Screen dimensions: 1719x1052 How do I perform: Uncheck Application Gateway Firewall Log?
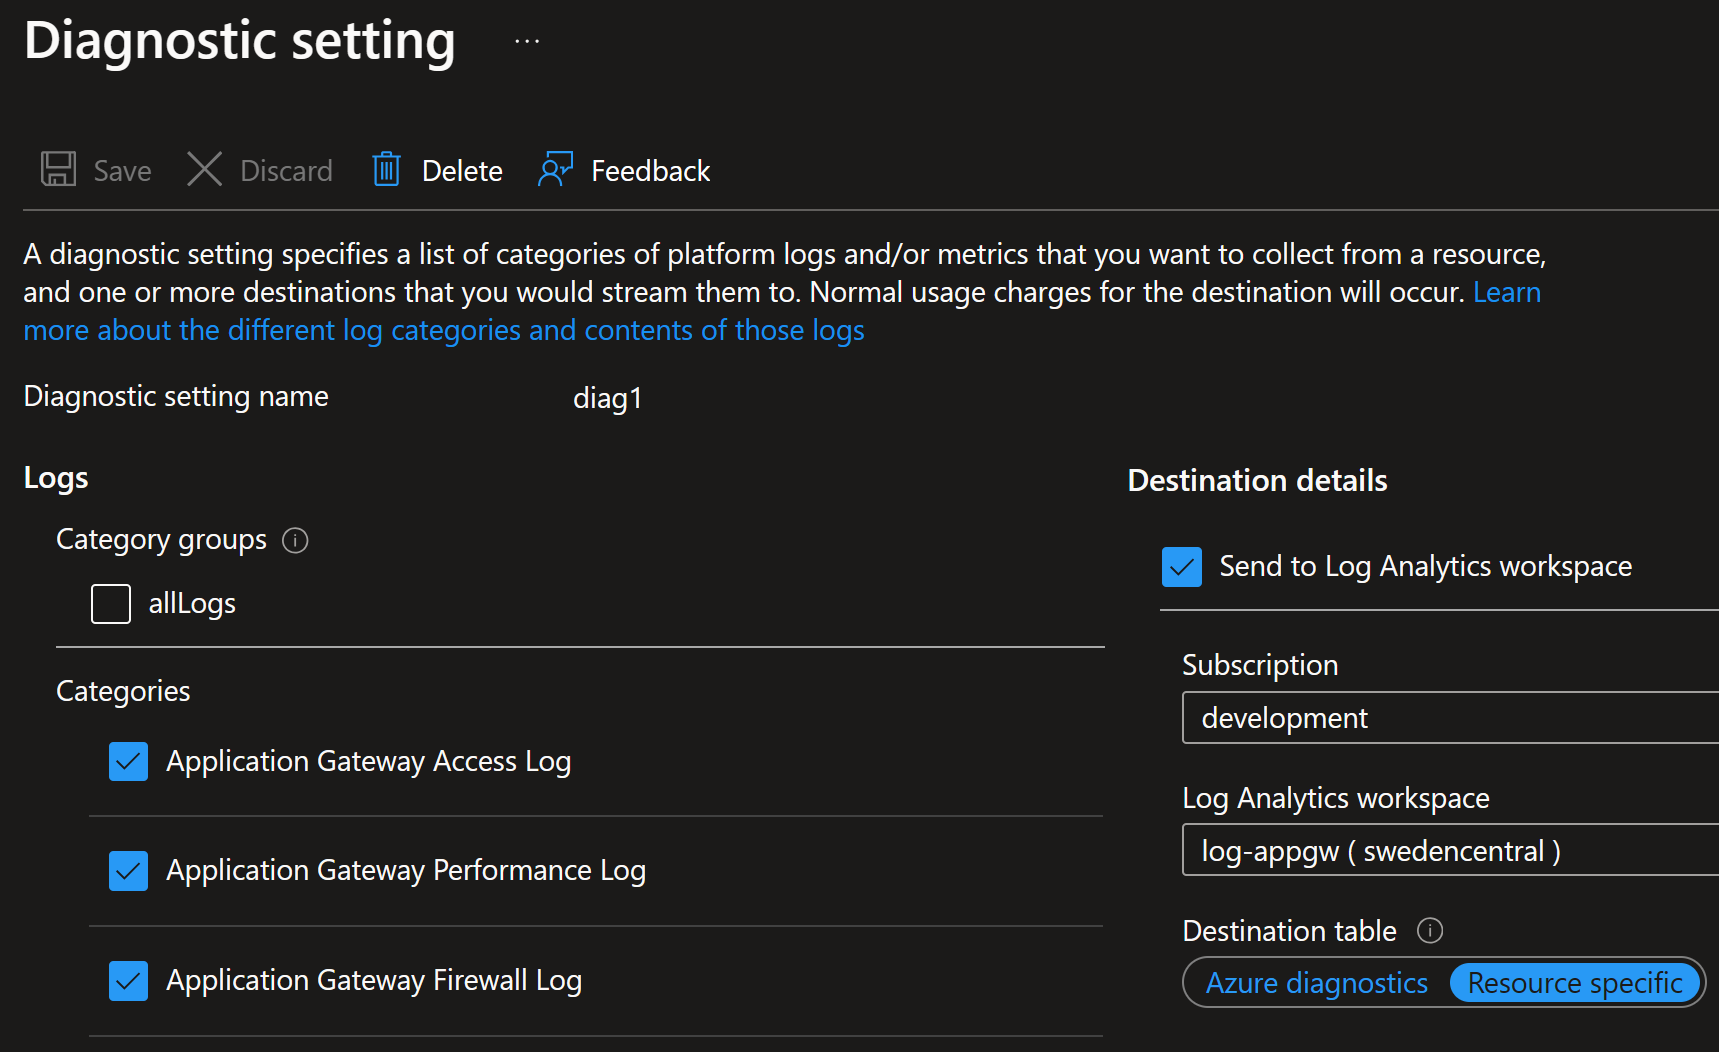coord(129,981)
